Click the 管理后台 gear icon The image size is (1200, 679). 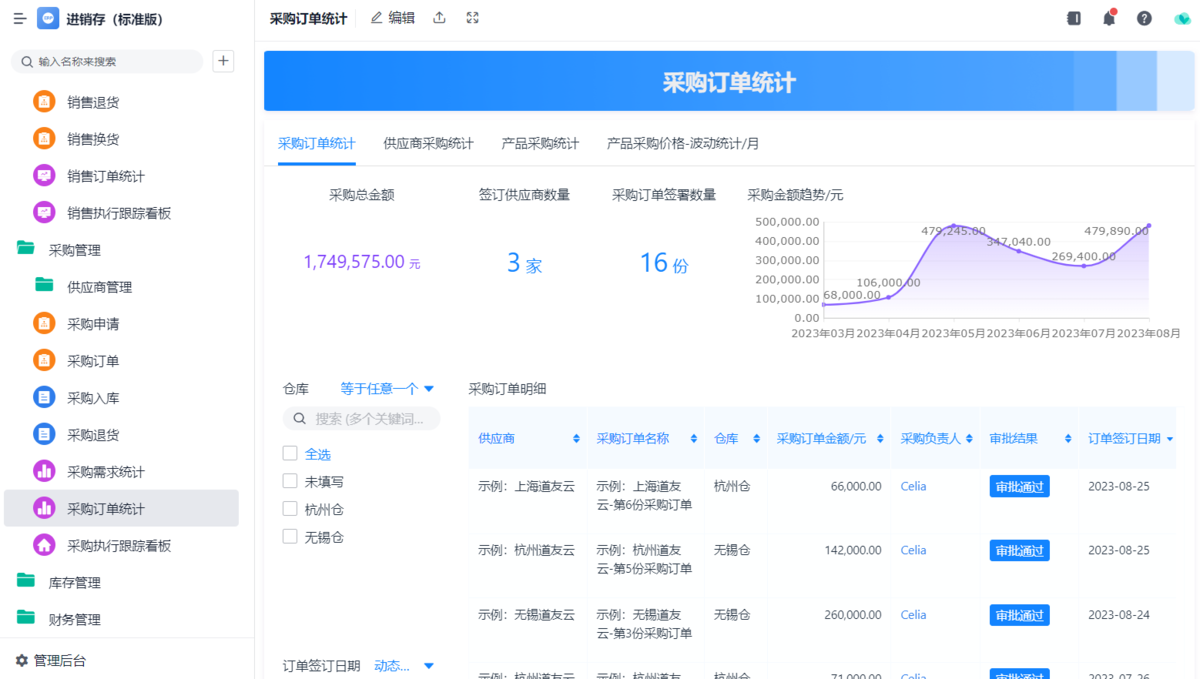tap(22, 660)
